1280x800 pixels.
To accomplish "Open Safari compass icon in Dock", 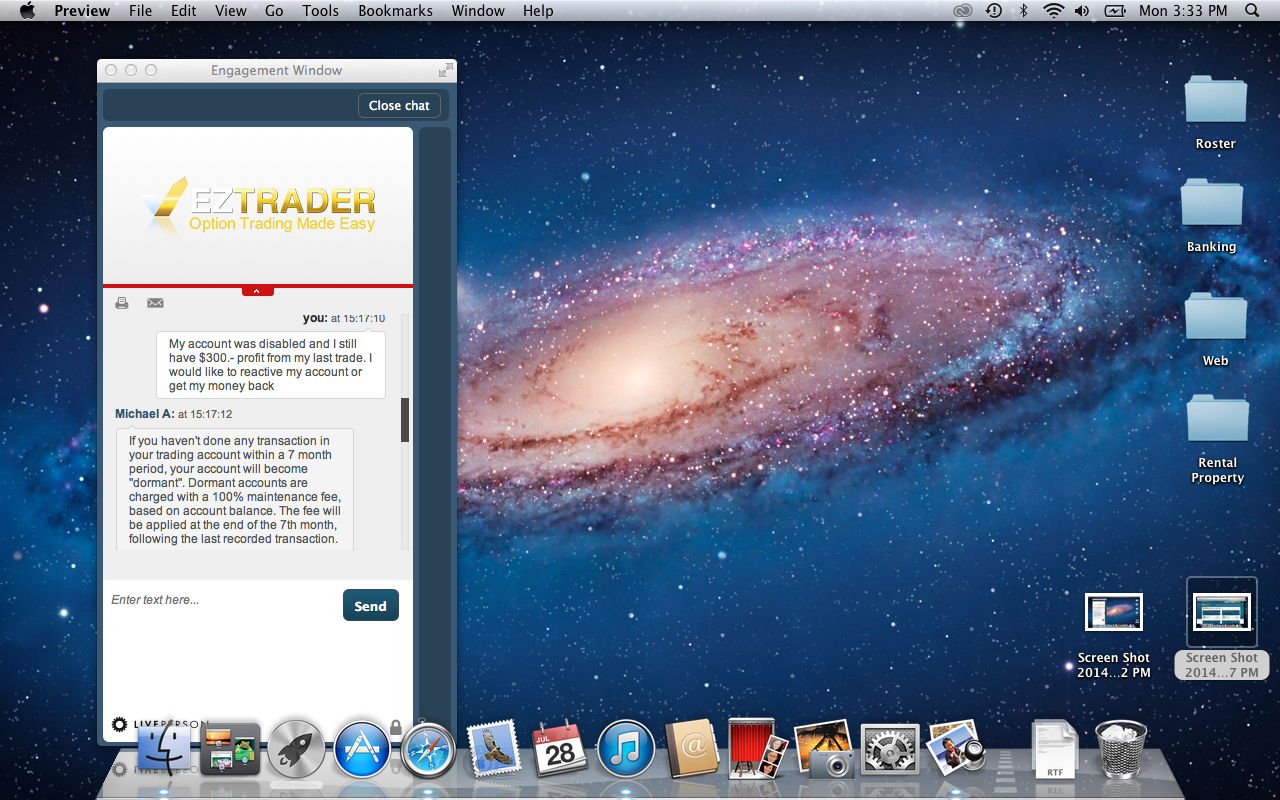I will click(x=428, y=749).
